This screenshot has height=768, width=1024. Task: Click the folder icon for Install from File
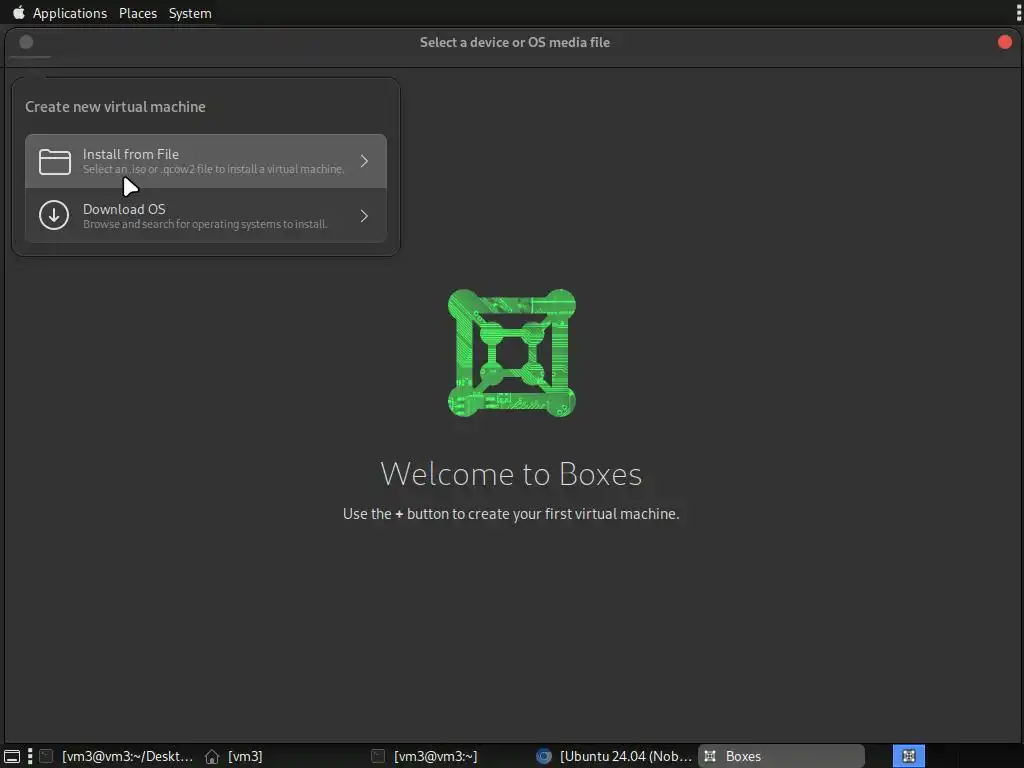click(55, 162)
